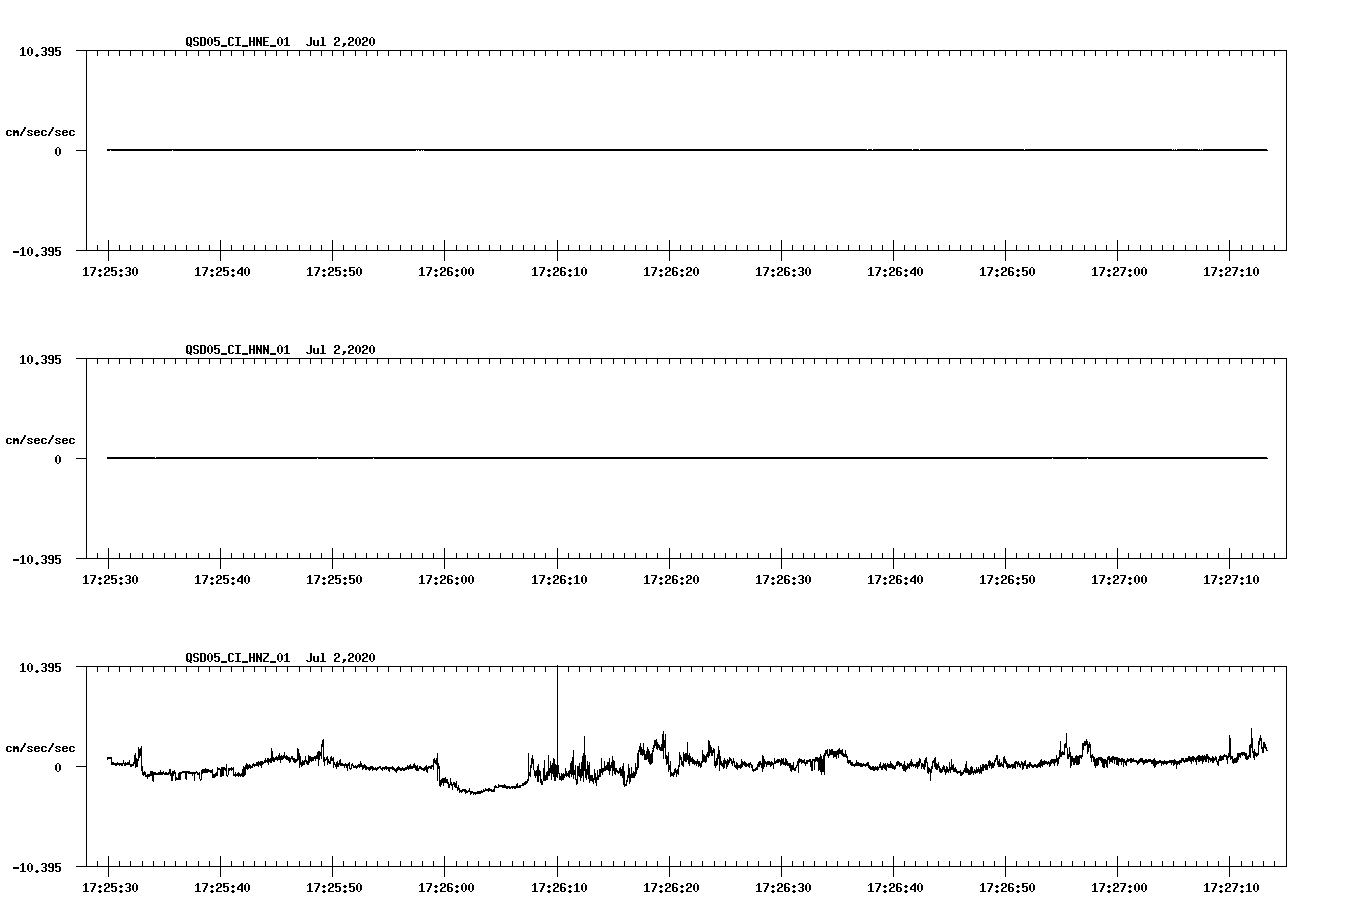The width and height of the screenshot is (1358, 924).
Task: Click cm/sec/sec unit label of HNZ plot
Action: click(40, 748)
